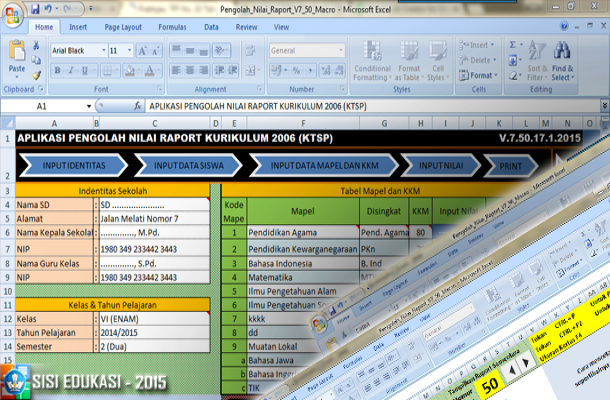Viewport: 610px width, 400px height.
Task: Open Conditional Formatting menu
Action: coord(372,61)
